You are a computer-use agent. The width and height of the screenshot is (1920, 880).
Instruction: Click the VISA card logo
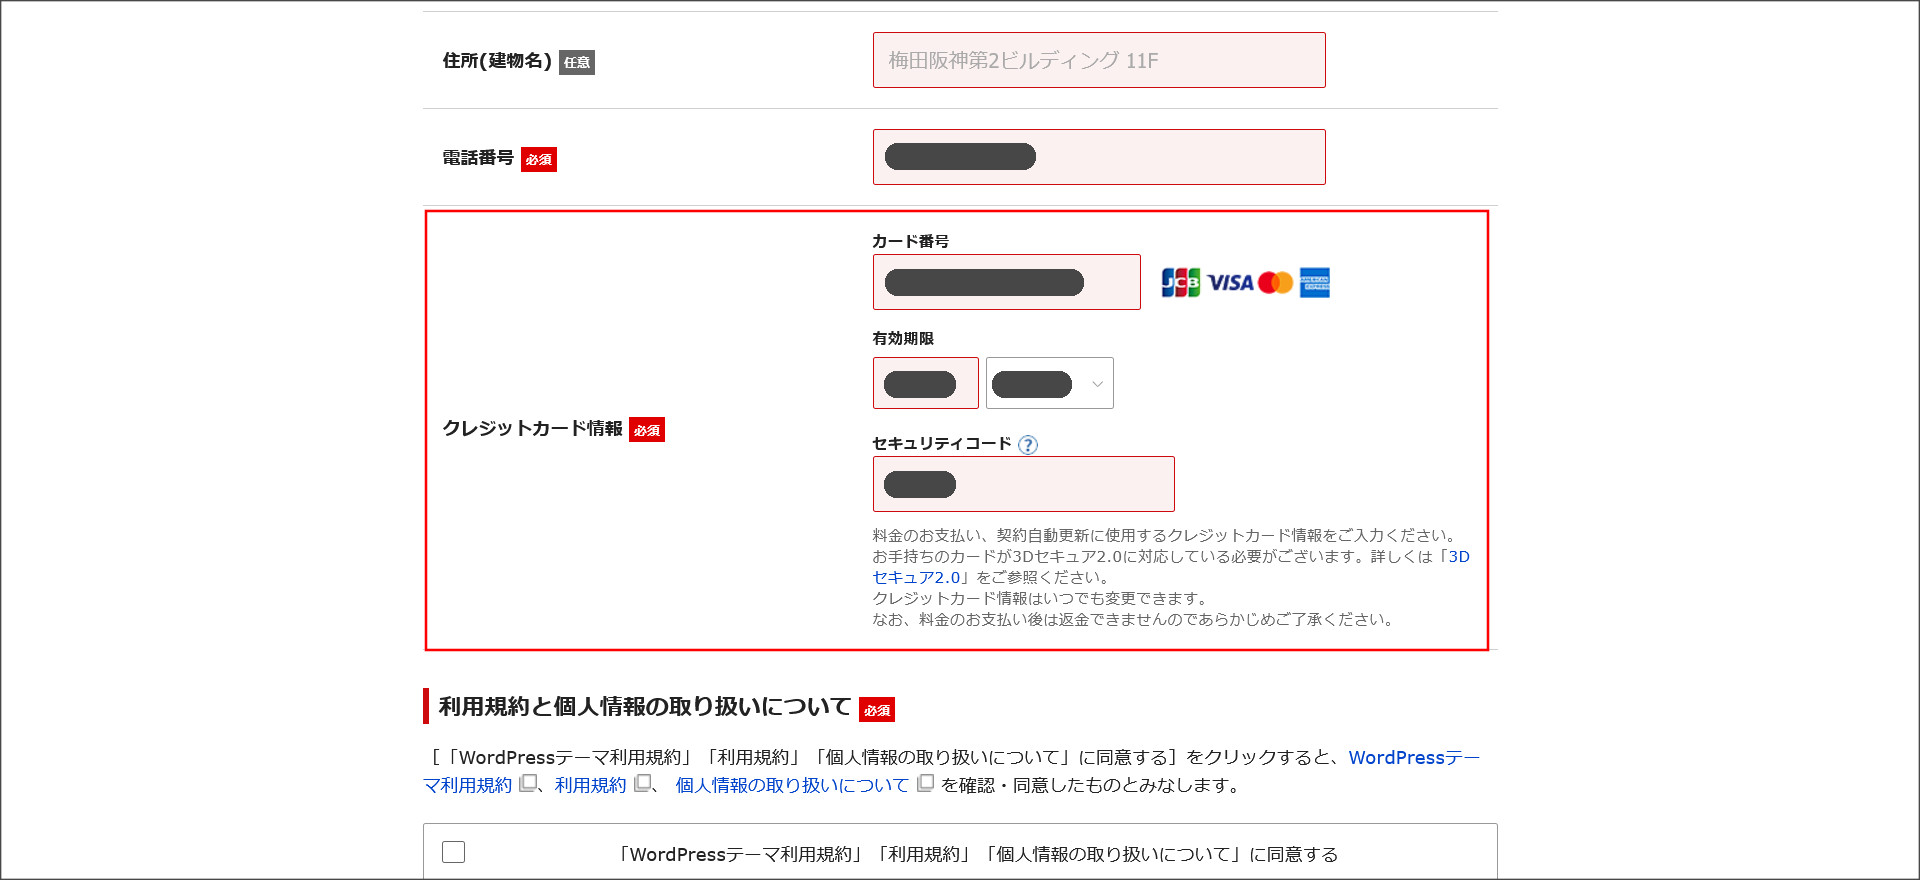(1230, 283)
